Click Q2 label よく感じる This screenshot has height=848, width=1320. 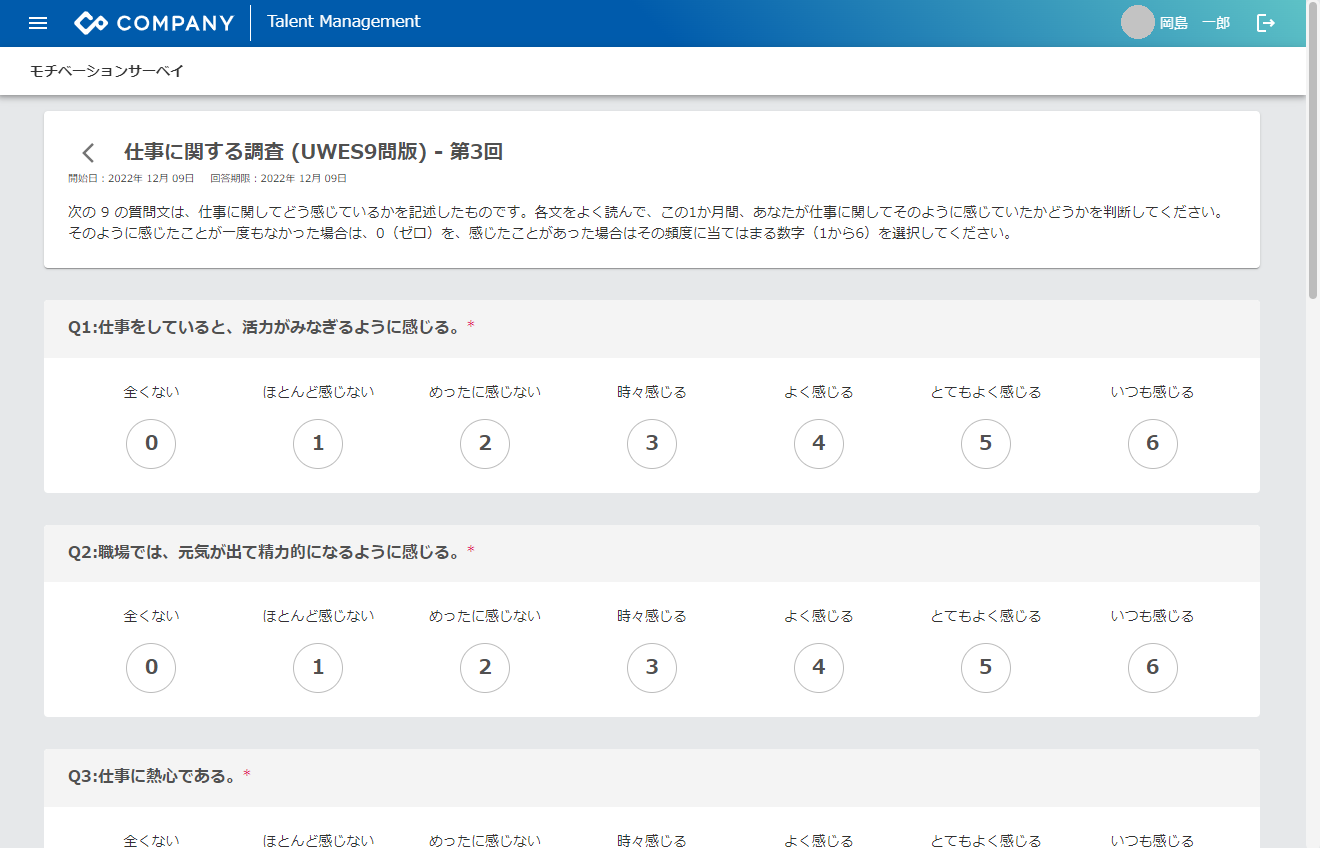click(819, 616)
